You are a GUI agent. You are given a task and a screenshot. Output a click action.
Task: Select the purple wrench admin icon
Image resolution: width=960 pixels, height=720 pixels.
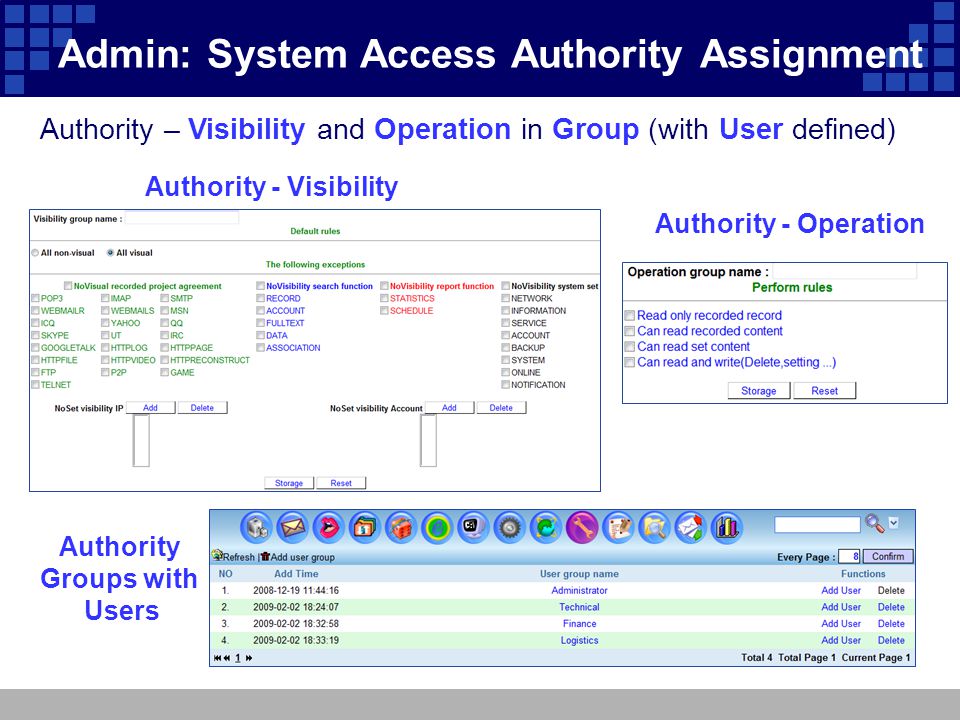tap(582, 527)
